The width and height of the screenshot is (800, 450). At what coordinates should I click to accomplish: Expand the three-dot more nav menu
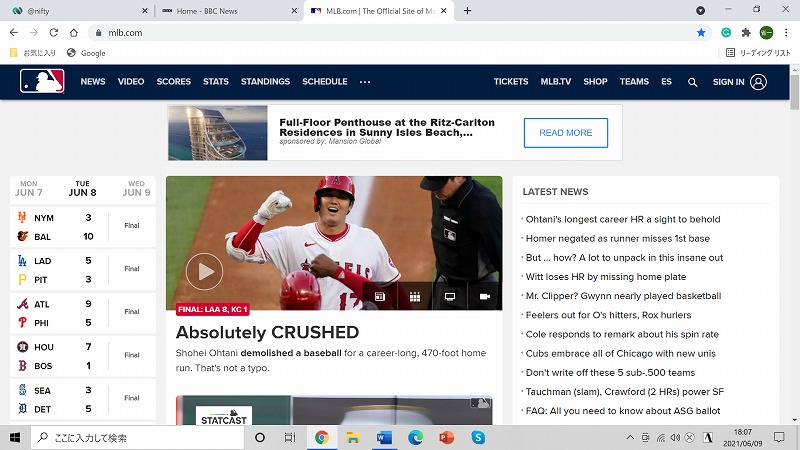tap(365, 82)
